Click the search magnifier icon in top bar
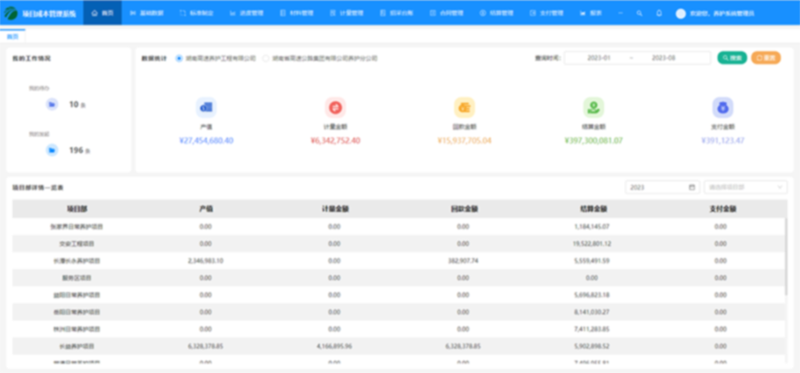Screen dimensions: 800x373 click(639, 13)
